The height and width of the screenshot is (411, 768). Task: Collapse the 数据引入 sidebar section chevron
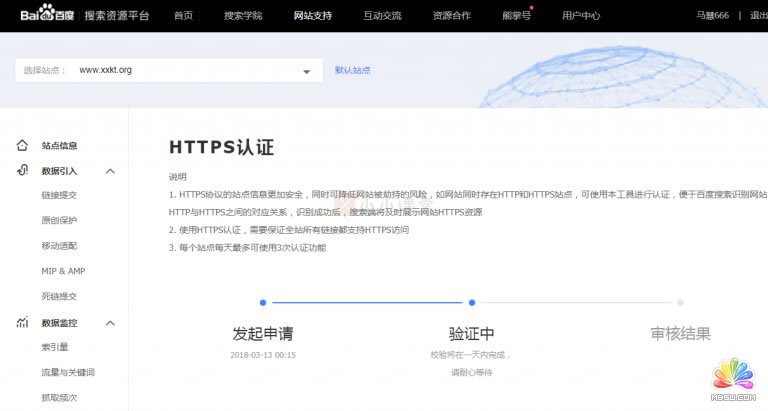(110, 171)
